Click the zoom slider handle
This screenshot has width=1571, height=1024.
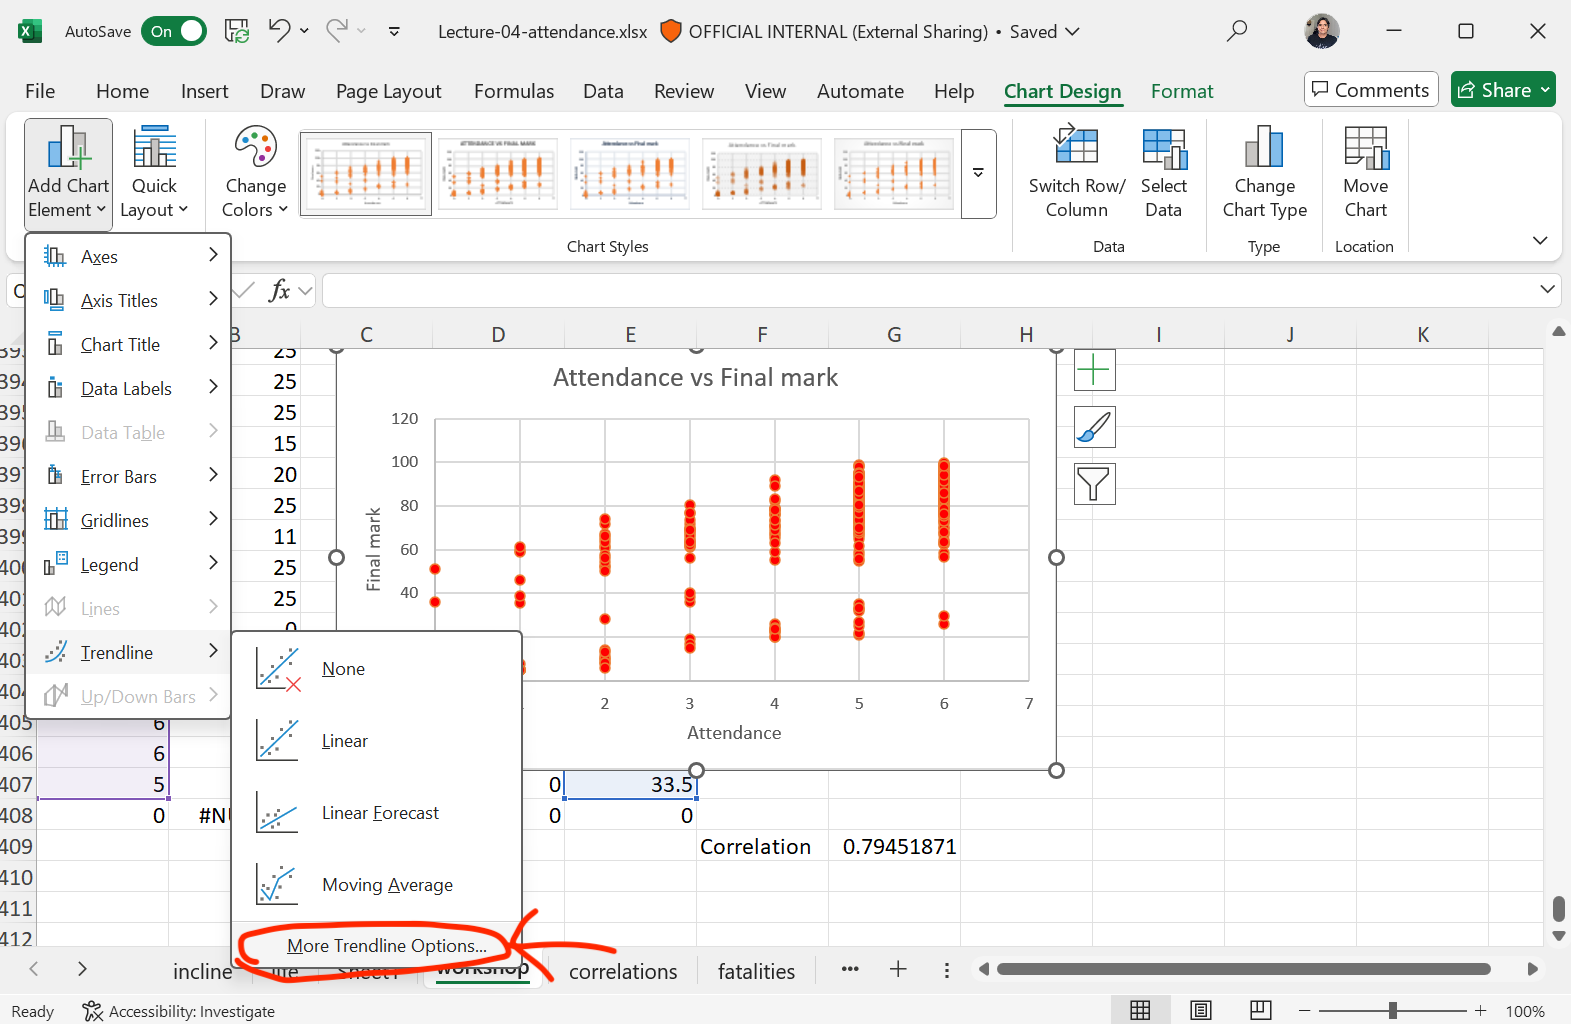tap(1392, 1011)
